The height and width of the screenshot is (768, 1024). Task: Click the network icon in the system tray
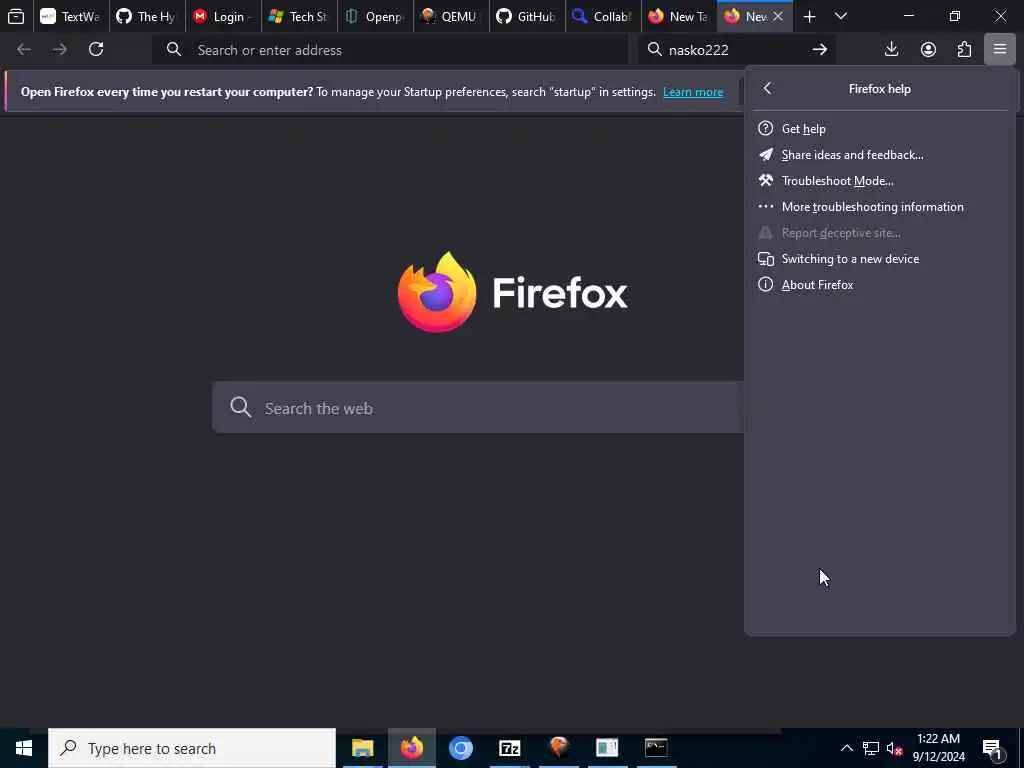pos(871,748)
